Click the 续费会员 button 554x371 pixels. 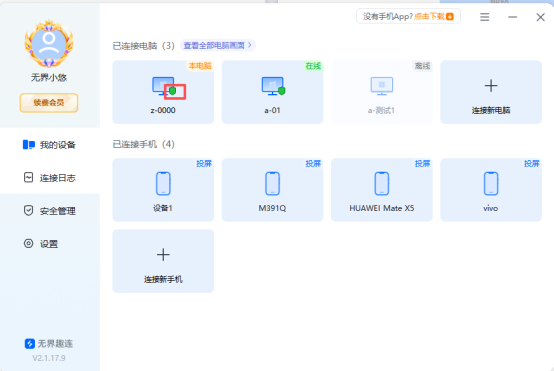pyautogui.click(x=49, y=103)
